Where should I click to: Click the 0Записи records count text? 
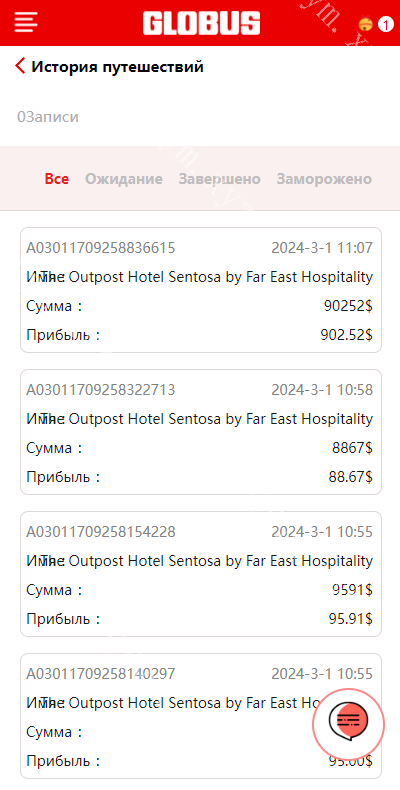pos(48,117)
